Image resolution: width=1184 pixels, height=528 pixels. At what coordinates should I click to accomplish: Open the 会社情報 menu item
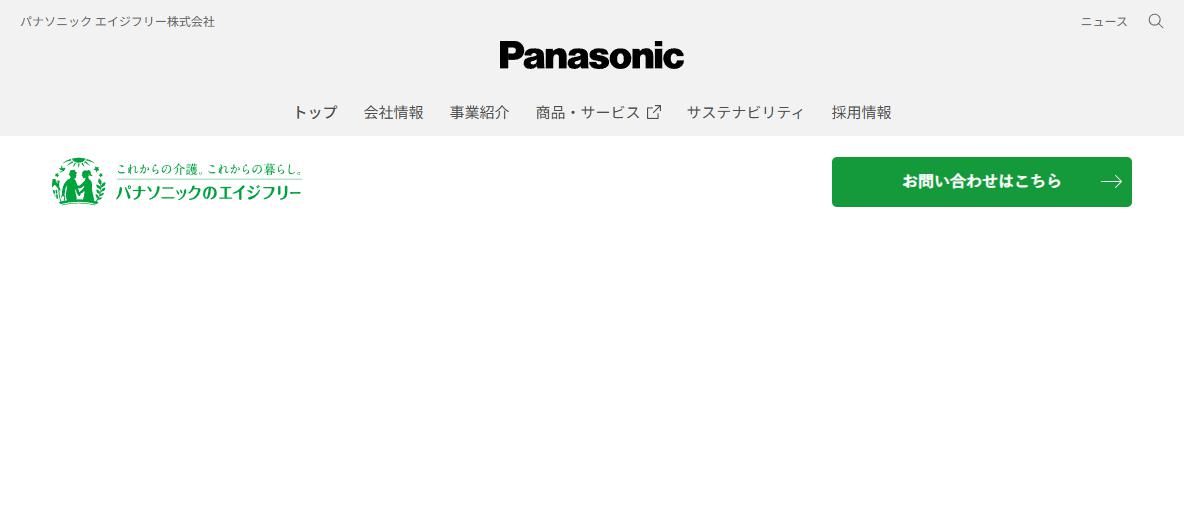393,113
